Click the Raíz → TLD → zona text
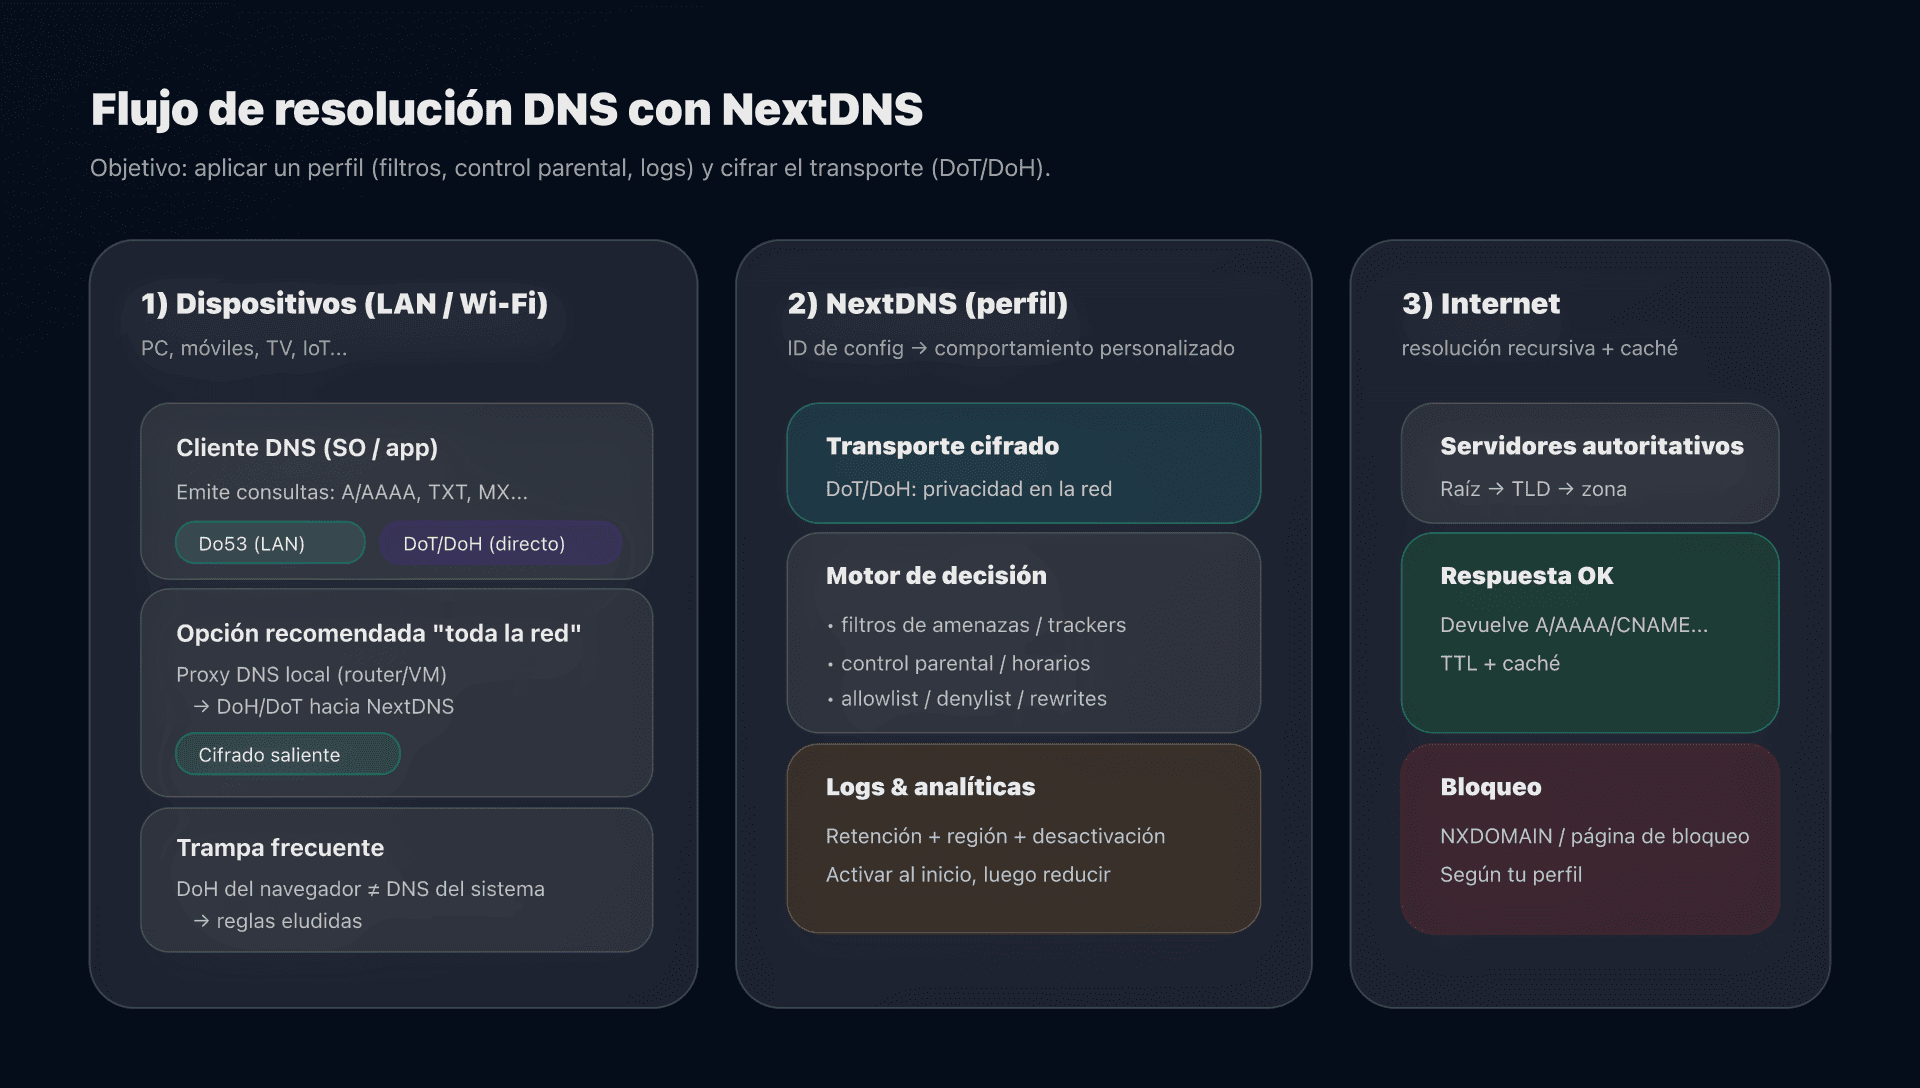 click(x=1533, y=489)
